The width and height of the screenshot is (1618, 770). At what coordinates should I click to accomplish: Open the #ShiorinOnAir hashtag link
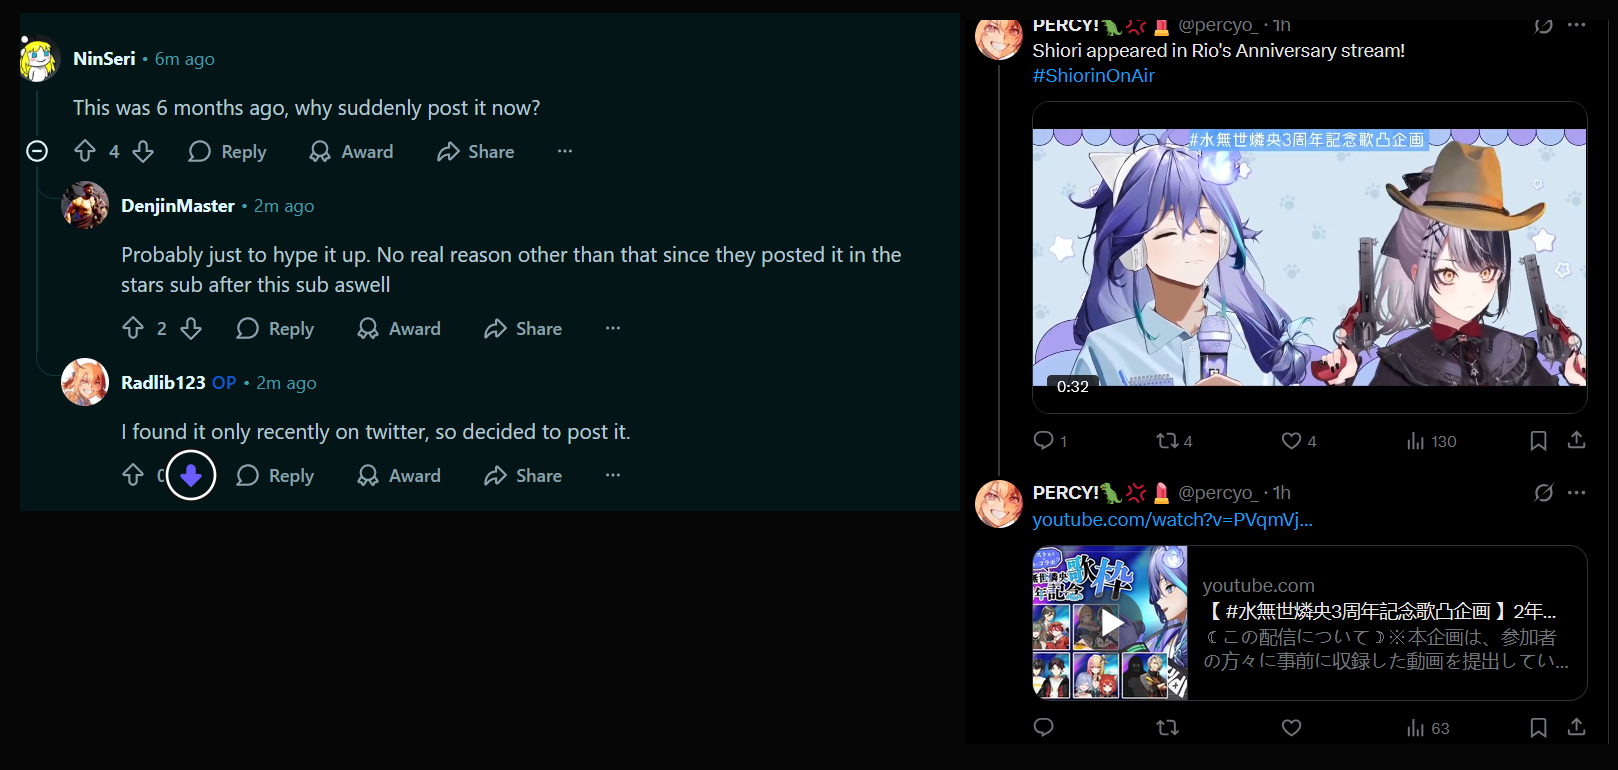pos(1093,75)
